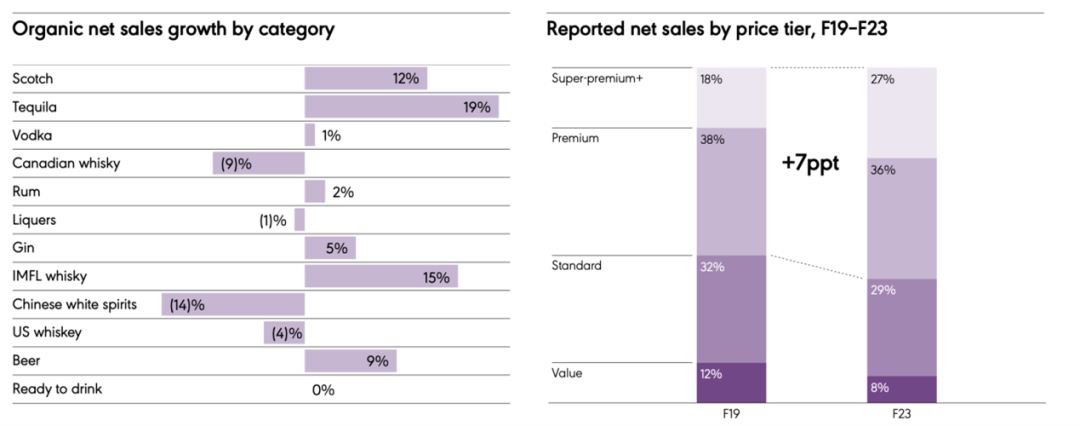
Task: Select the F23 Value 8% segment
Action: pos(902,390)
